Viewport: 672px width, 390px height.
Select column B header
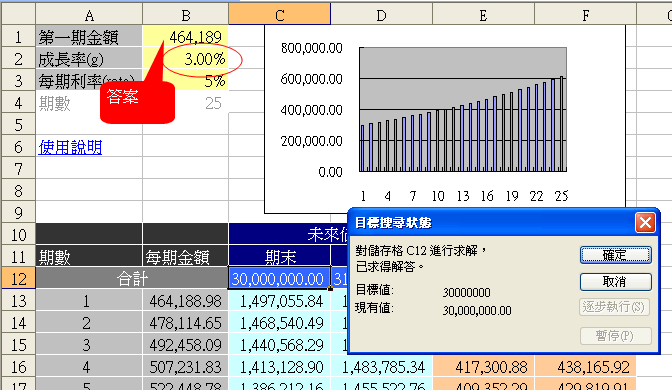(x=186, y=15)
